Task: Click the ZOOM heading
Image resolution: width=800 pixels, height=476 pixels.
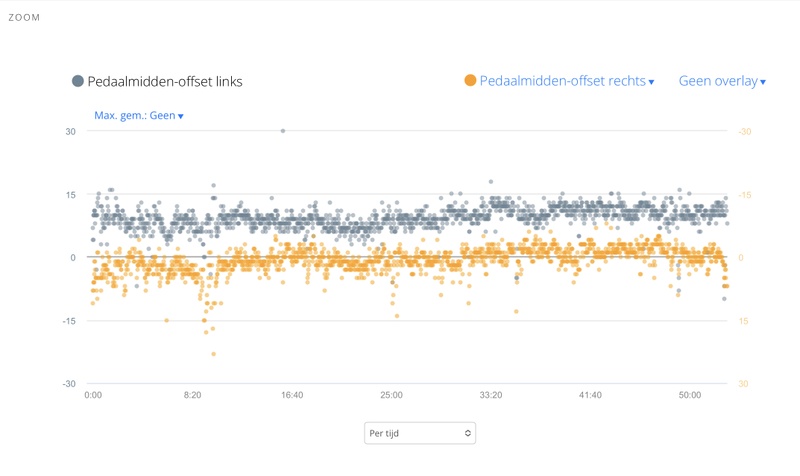Action: click(x=24, y=17)
